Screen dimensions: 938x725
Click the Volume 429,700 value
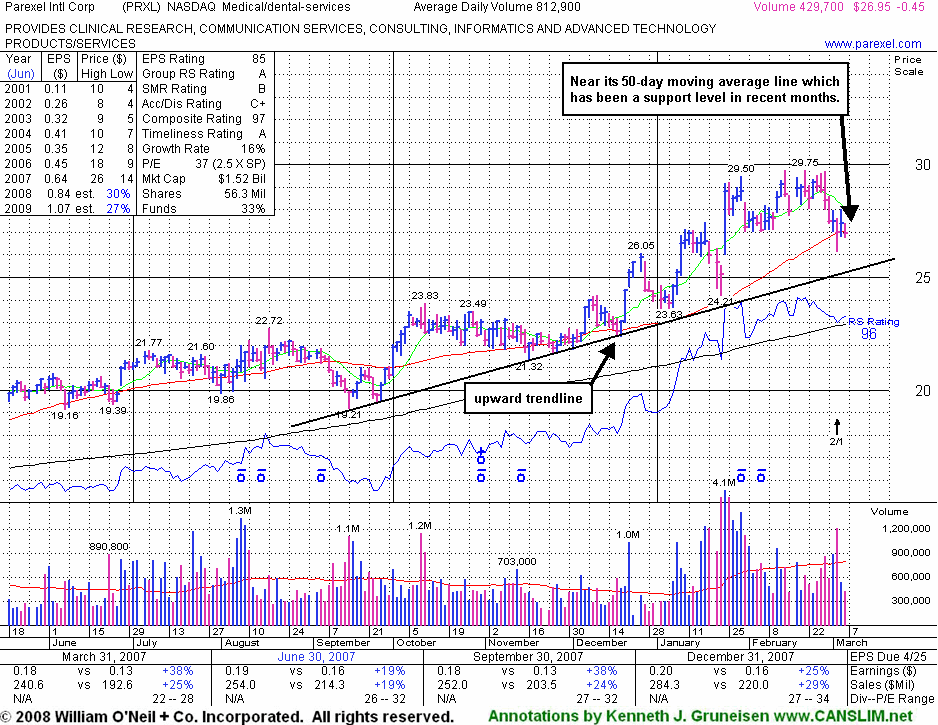coord(798,7)
